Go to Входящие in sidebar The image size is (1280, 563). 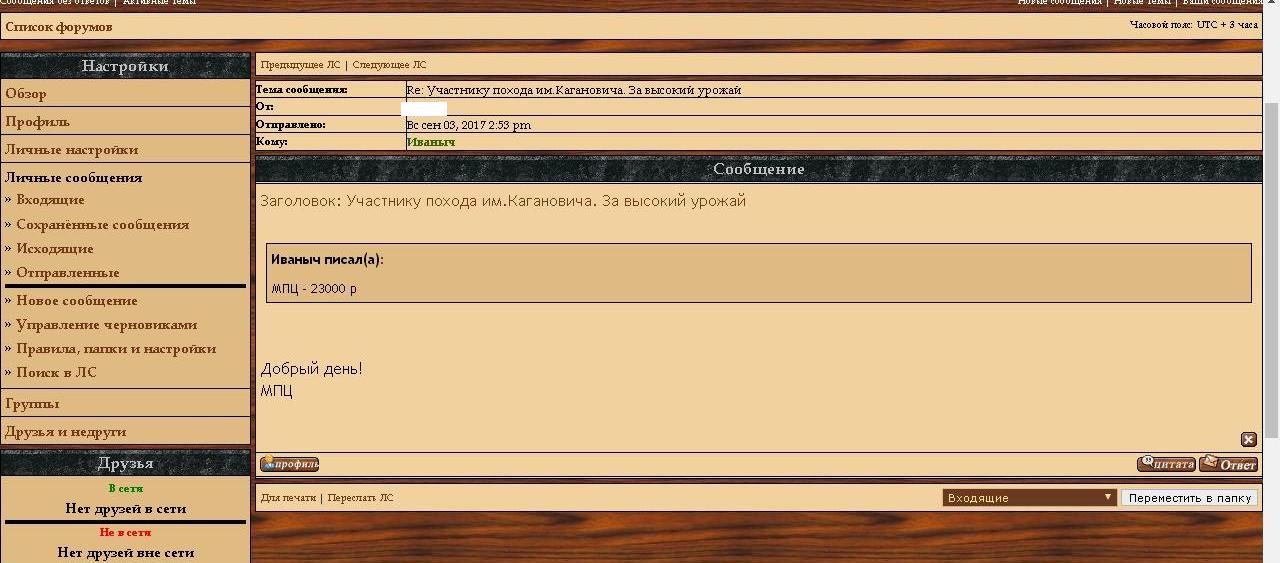click(x=50, y=200)
